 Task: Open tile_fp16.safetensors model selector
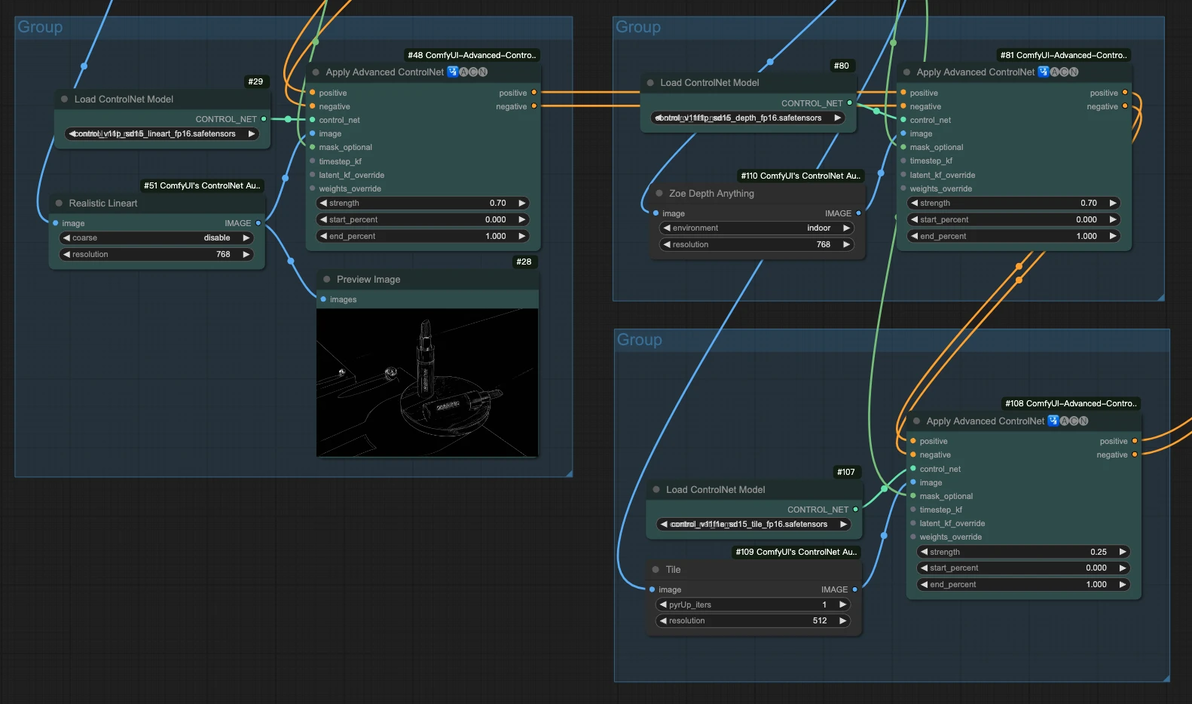coord(753,524)
